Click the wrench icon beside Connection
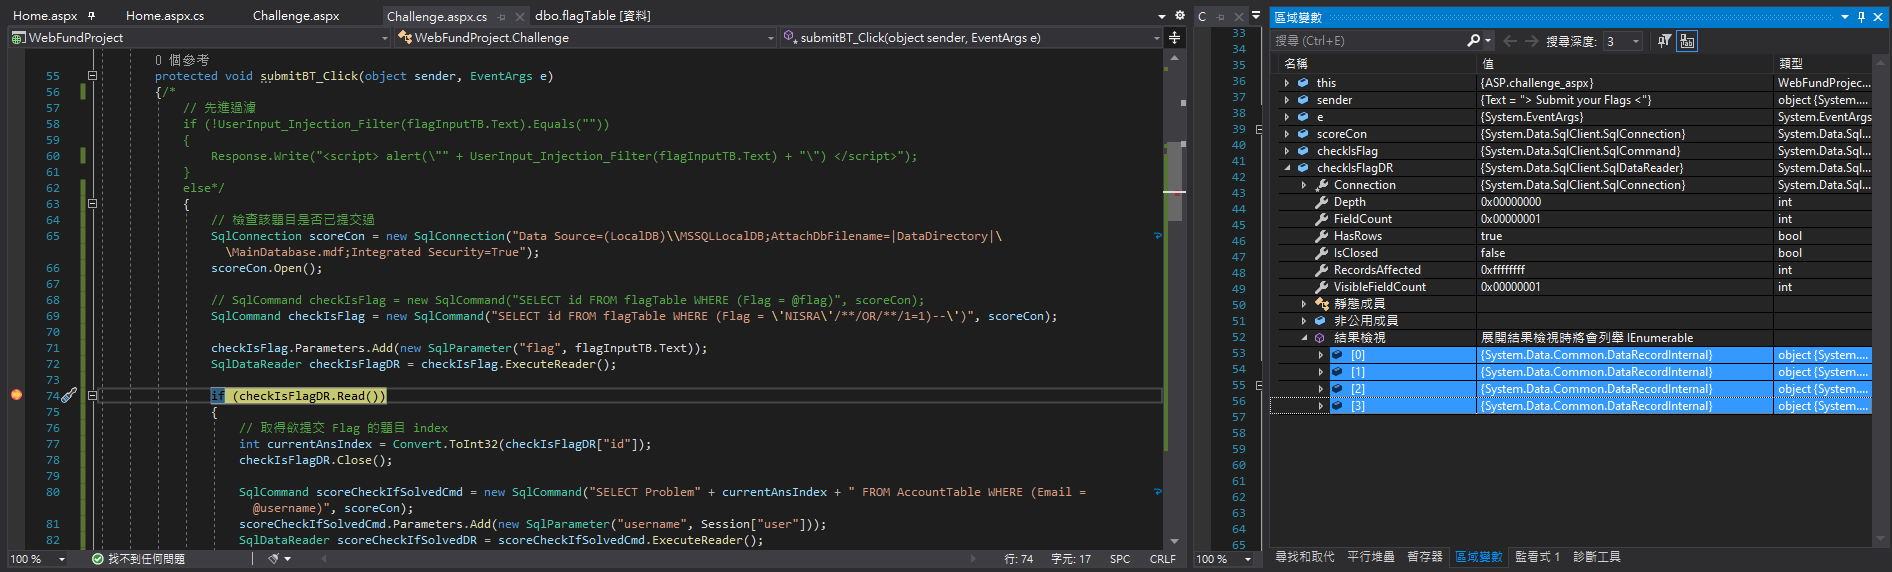 tap(1321, 185)
